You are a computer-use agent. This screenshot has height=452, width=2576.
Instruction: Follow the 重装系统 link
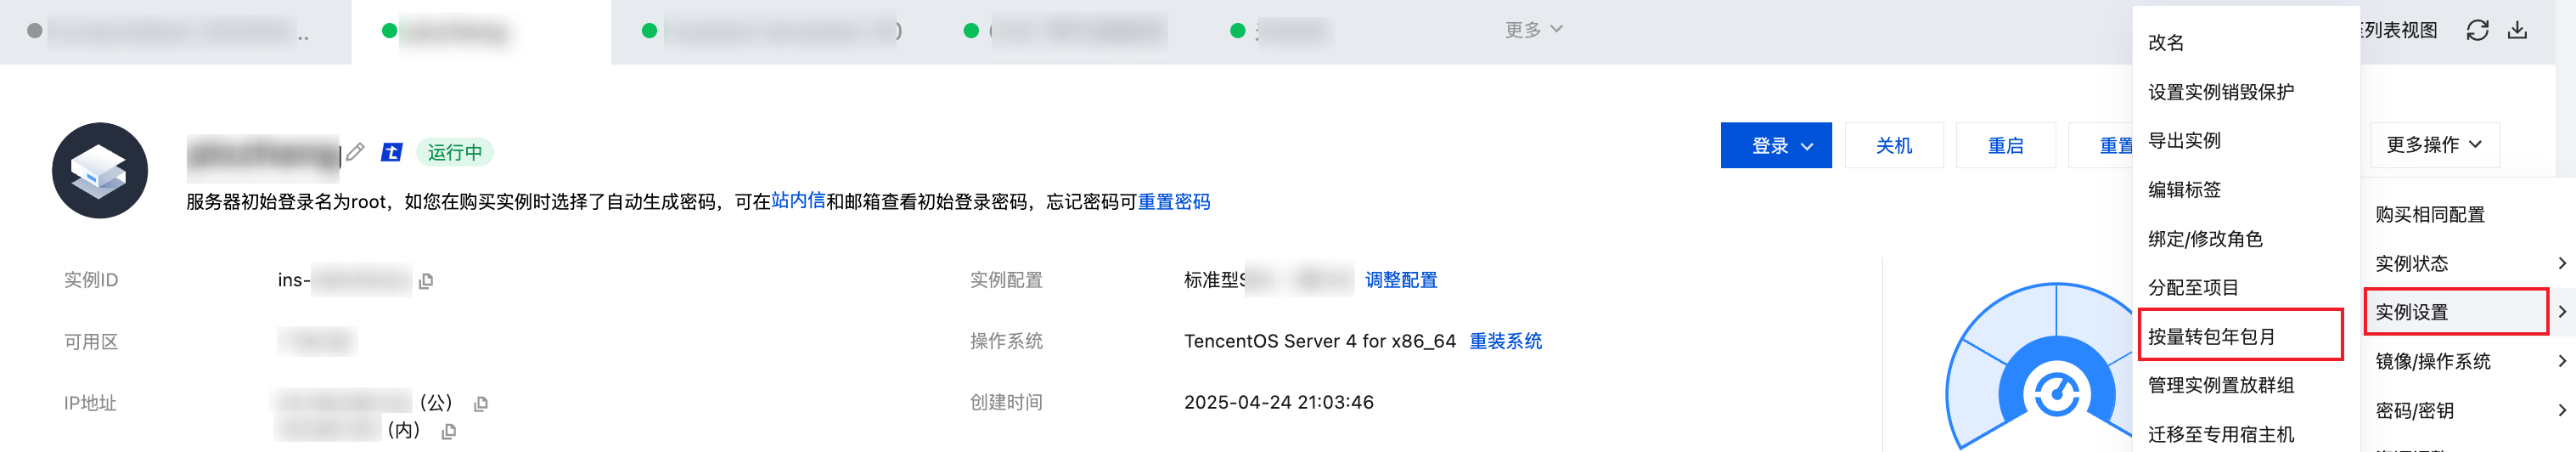pyautogui.click(x=1505, y=341)
